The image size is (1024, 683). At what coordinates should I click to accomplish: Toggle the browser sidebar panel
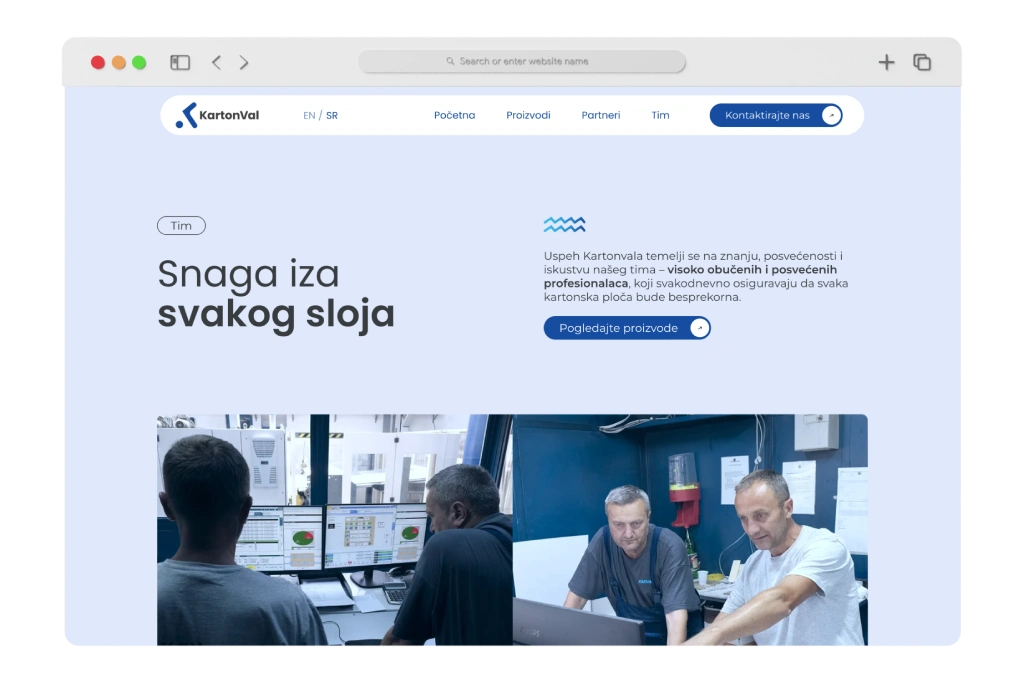coord(180,62)
